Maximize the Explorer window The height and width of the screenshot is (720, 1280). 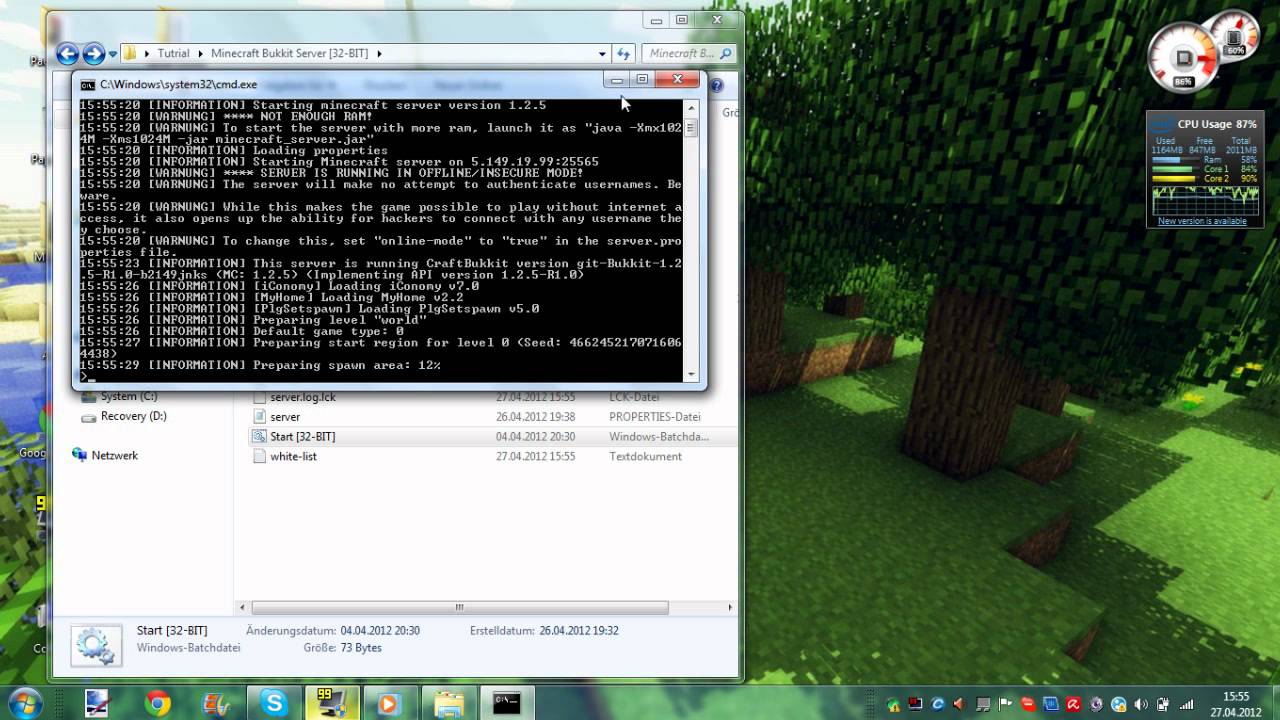[682, 20]
